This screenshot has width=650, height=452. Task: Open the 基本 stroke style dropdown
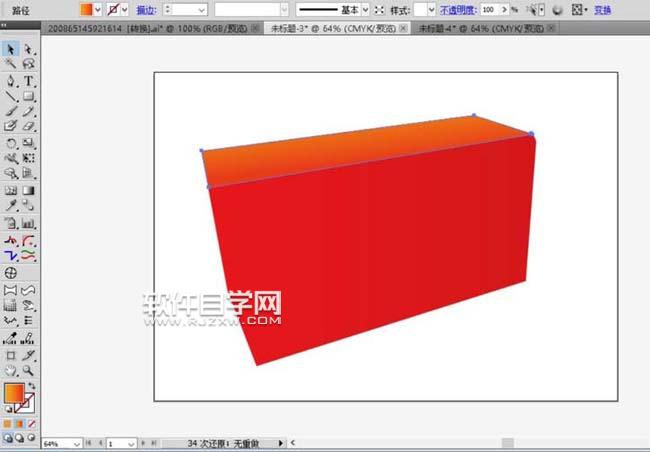point(365,10)
